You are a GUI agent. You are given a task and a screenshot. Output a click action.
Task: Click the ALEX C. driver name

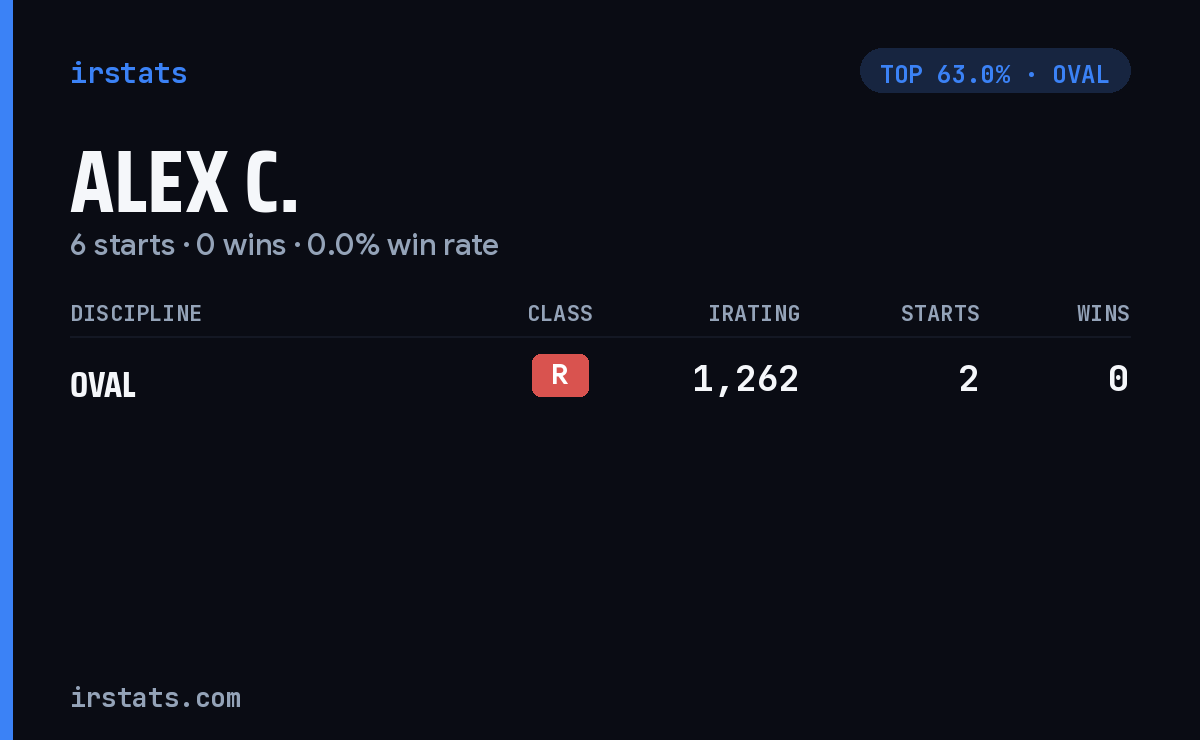click(184, 183)
